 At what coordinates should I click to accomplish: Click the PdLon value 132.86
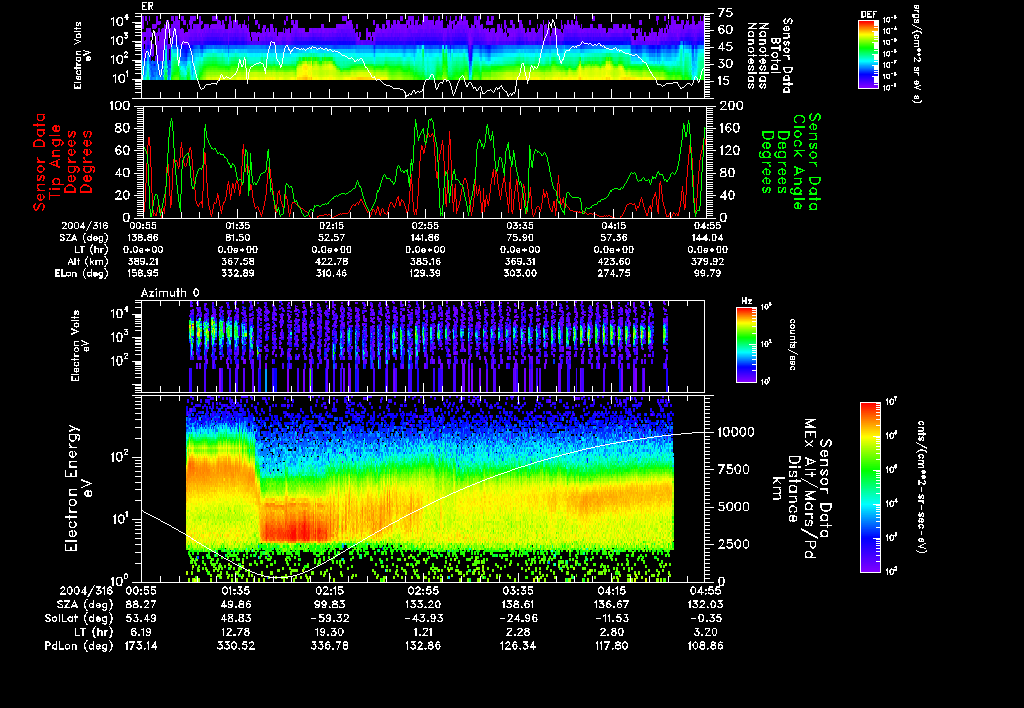tap(423, 646)
